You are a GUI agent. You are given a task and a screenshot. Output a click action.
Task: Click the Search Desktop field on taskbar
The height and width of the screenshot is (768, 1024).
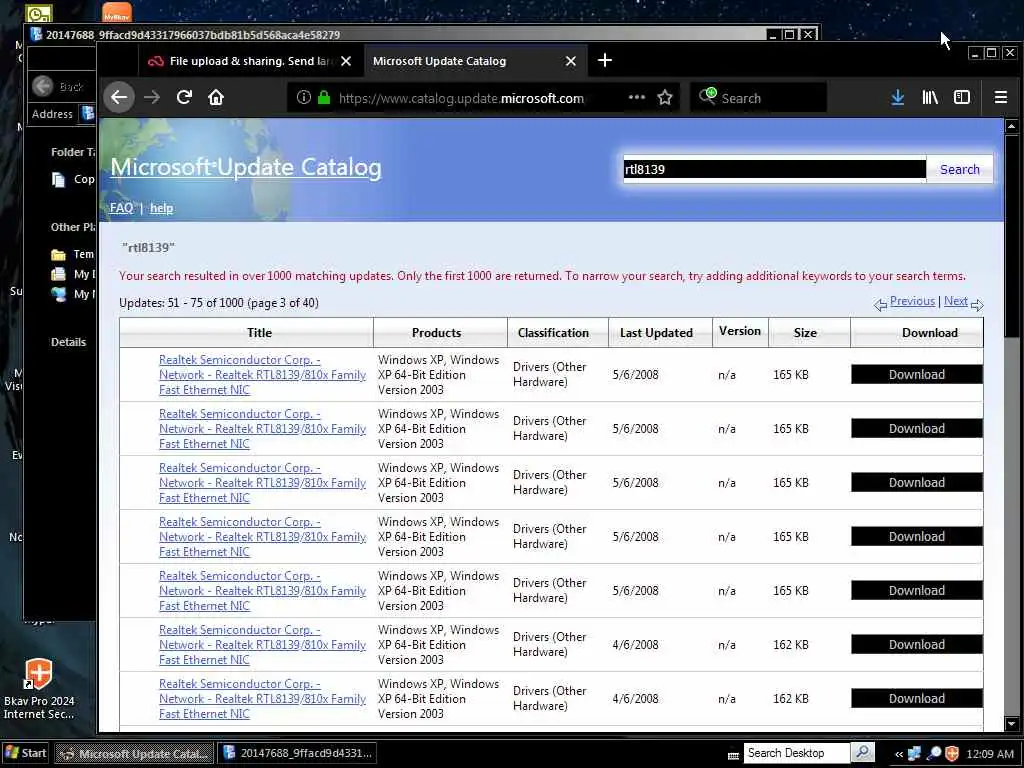coord(796,753)
